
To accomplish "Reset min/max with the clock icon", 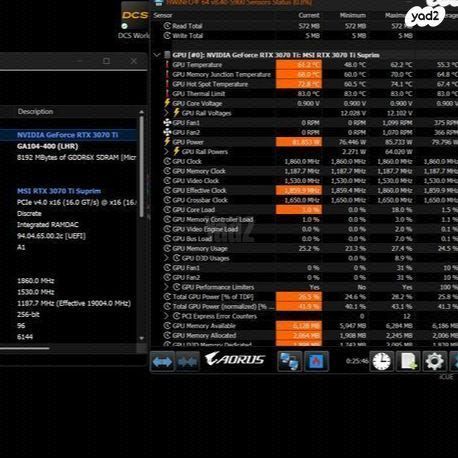I will click(x=381, y=361).
